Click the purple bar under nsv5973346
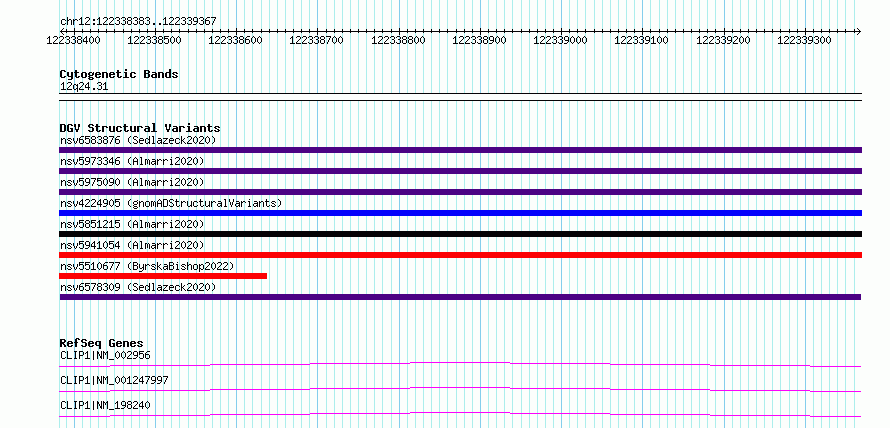 [x=460, y=171]
